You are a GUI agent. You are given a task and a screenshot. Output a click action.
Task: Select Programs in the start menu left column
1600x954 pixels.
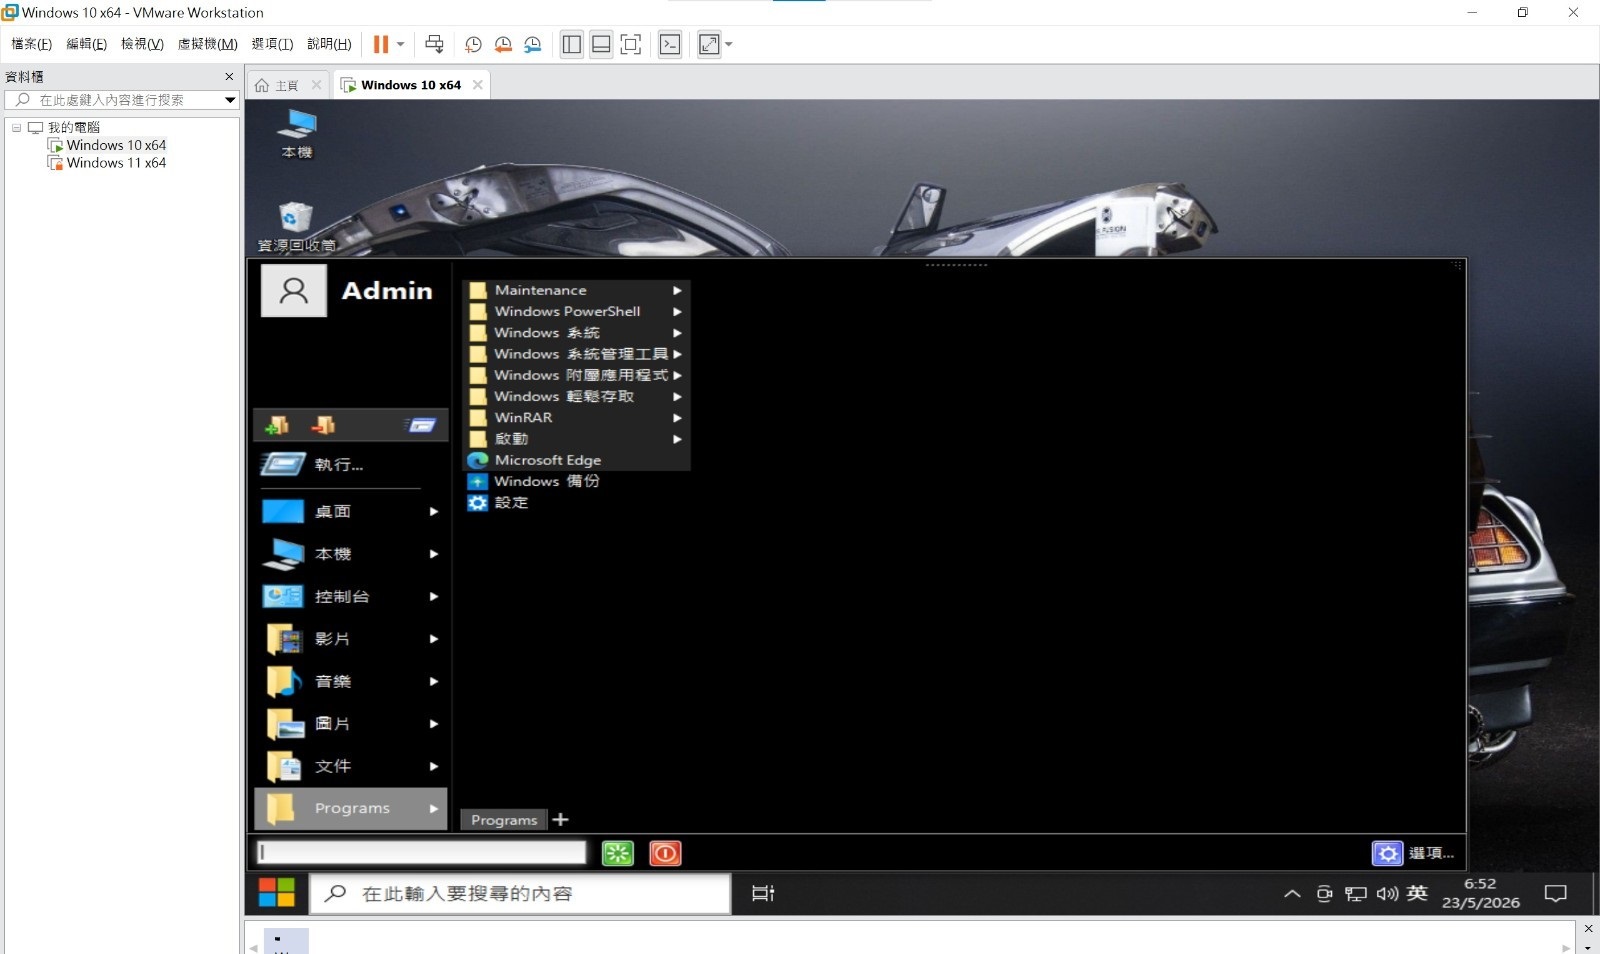tap(351, 808)
